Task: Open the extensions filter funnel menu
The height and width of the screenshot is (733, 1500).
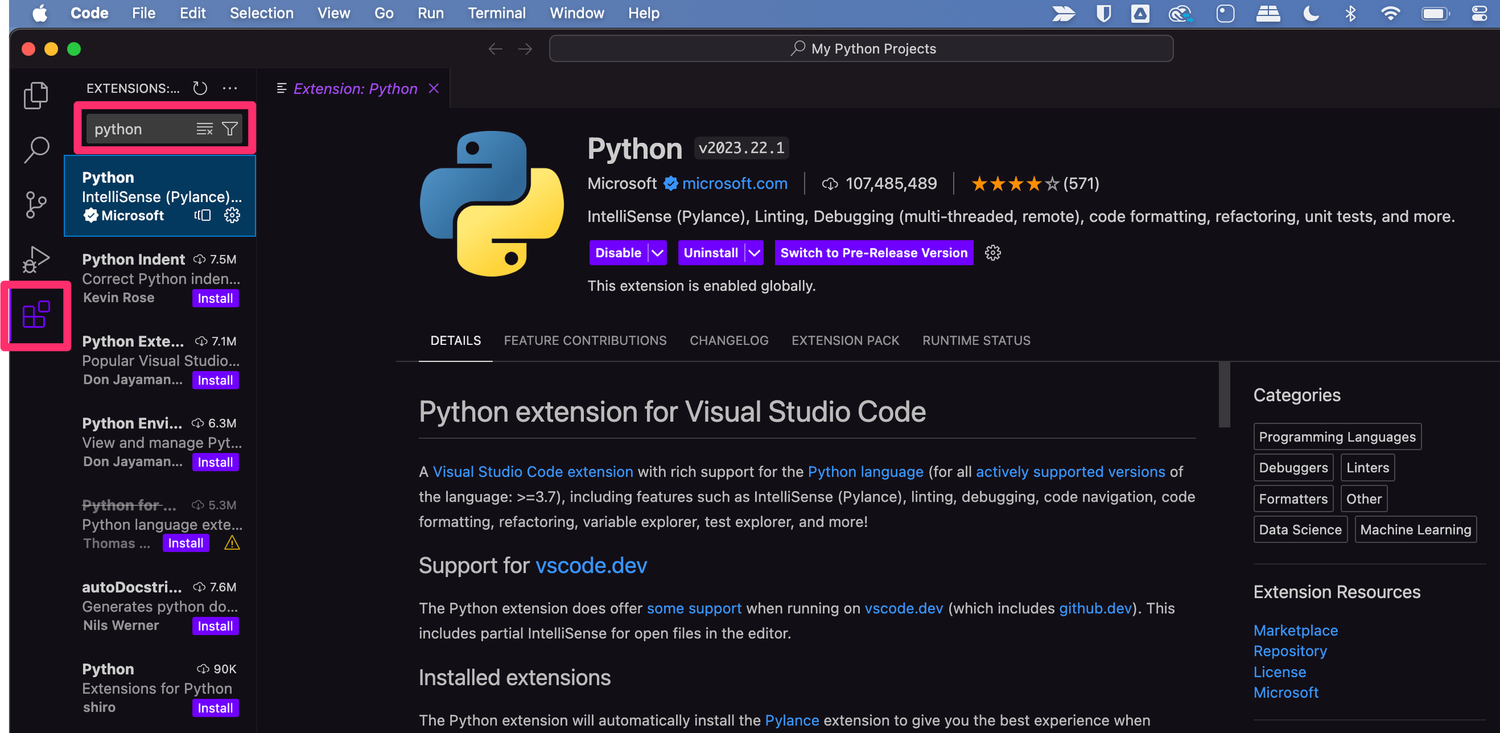Action: click(x=230, y=128)
